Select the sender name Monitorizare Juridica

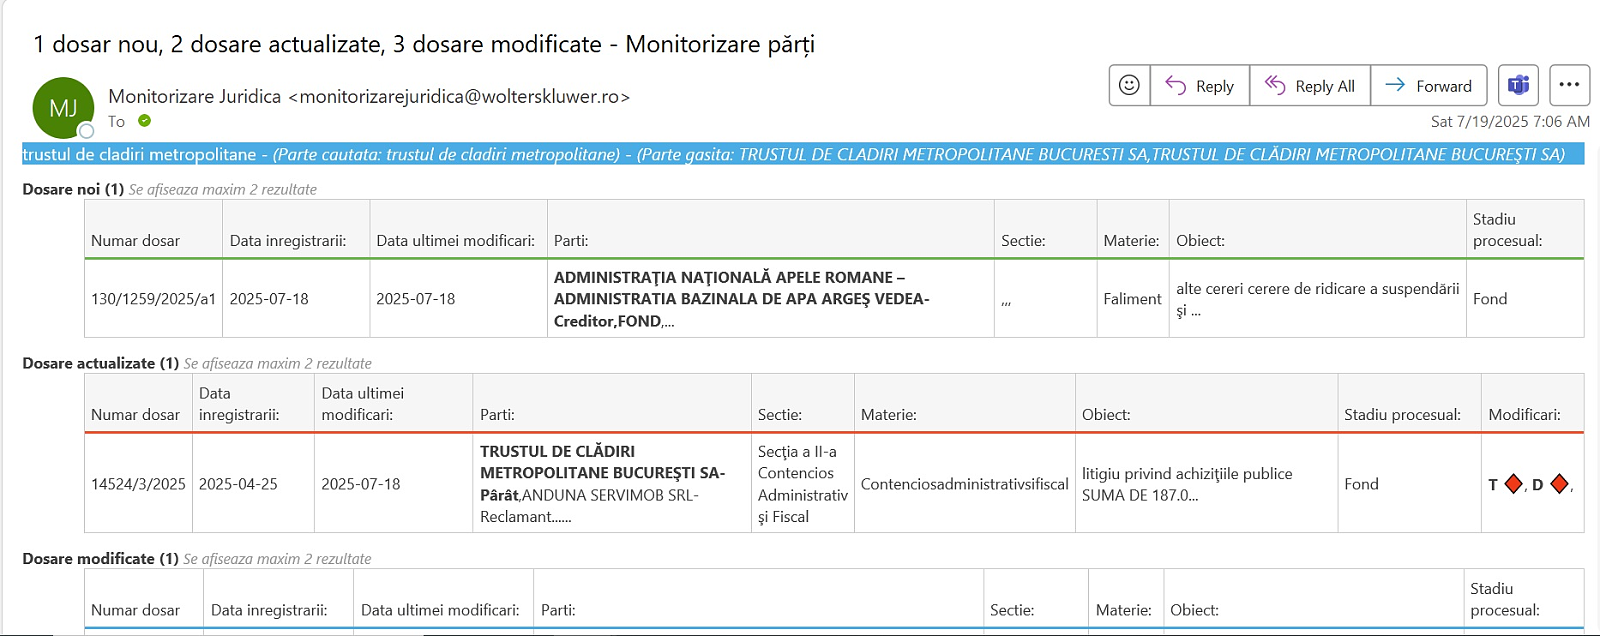click(195, 97)
